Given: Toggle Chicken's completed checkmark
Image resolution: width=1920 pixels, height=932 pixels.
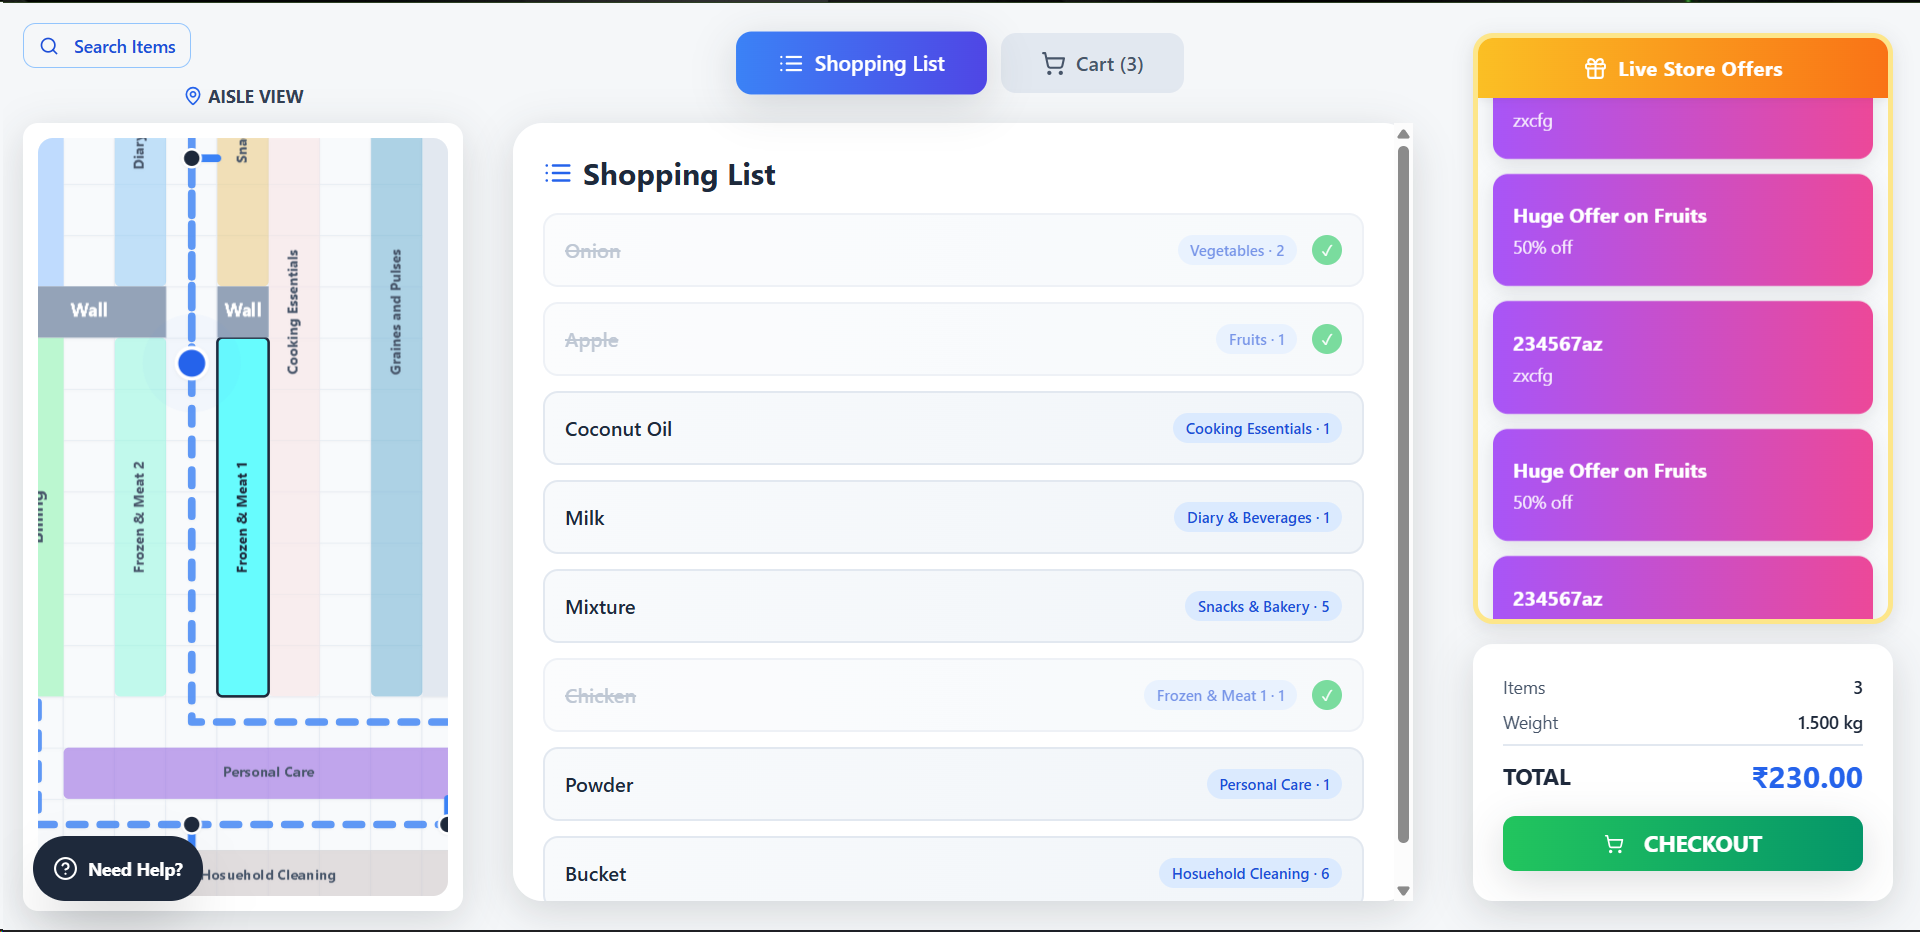Looking at the screenshot, I should 1327,694.
